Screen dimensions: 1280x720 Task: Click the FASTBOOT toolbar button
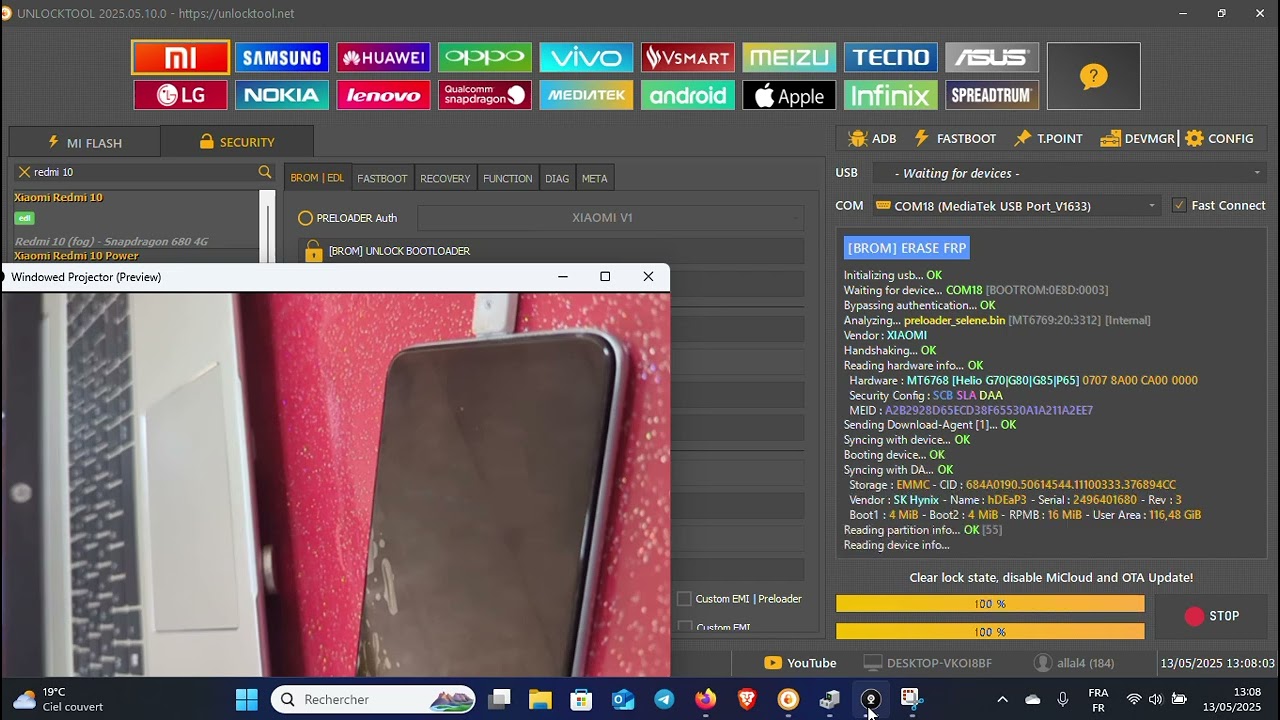click(x=955, y=139)
